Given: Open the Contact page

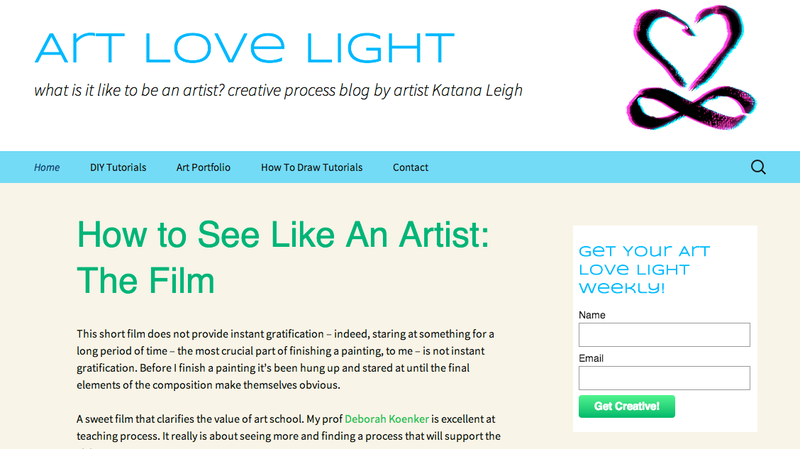Looking at the screenshot, I should pyautogui.click(x=410, y=167).
